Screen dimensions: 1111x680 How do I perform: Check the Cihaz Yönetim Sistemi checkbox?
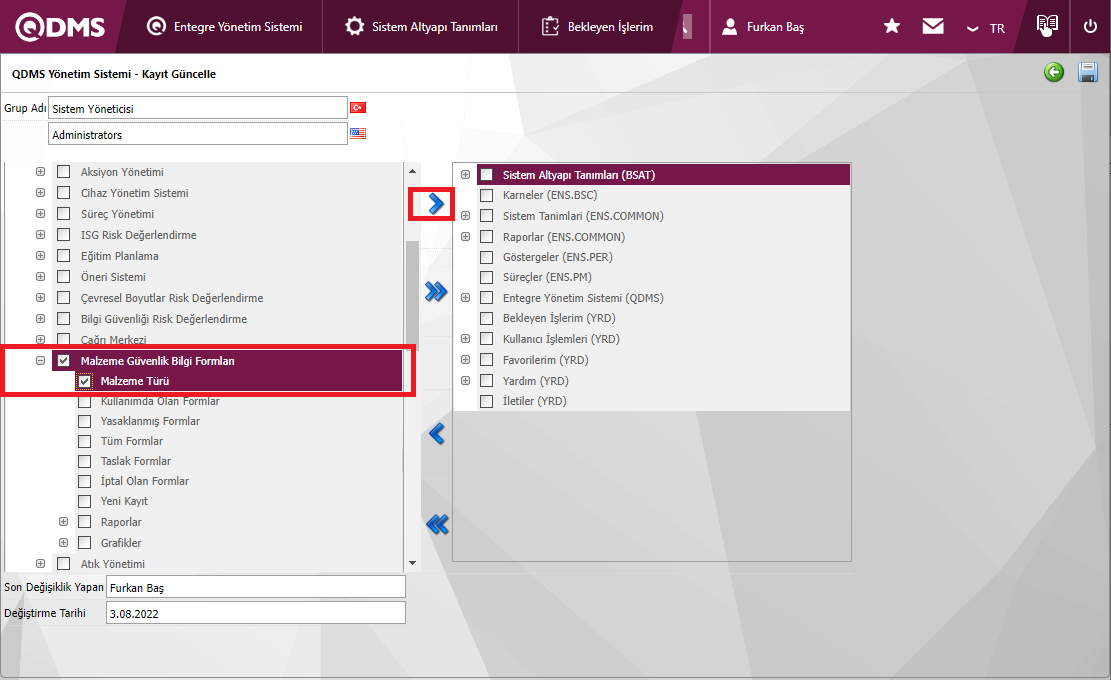64,193
